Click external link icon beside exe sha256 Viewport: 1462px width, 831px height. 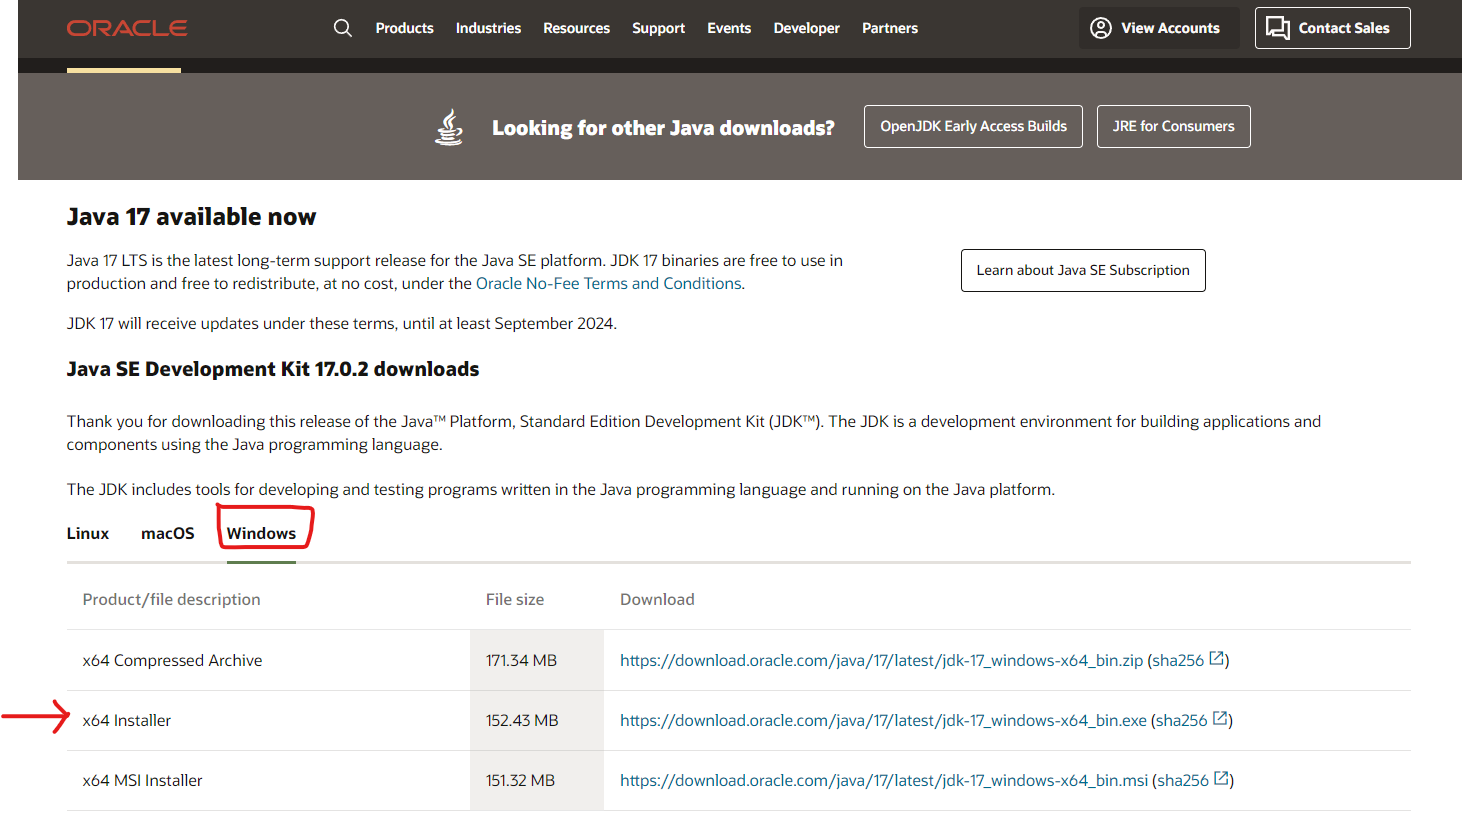tap(1220, 718)
